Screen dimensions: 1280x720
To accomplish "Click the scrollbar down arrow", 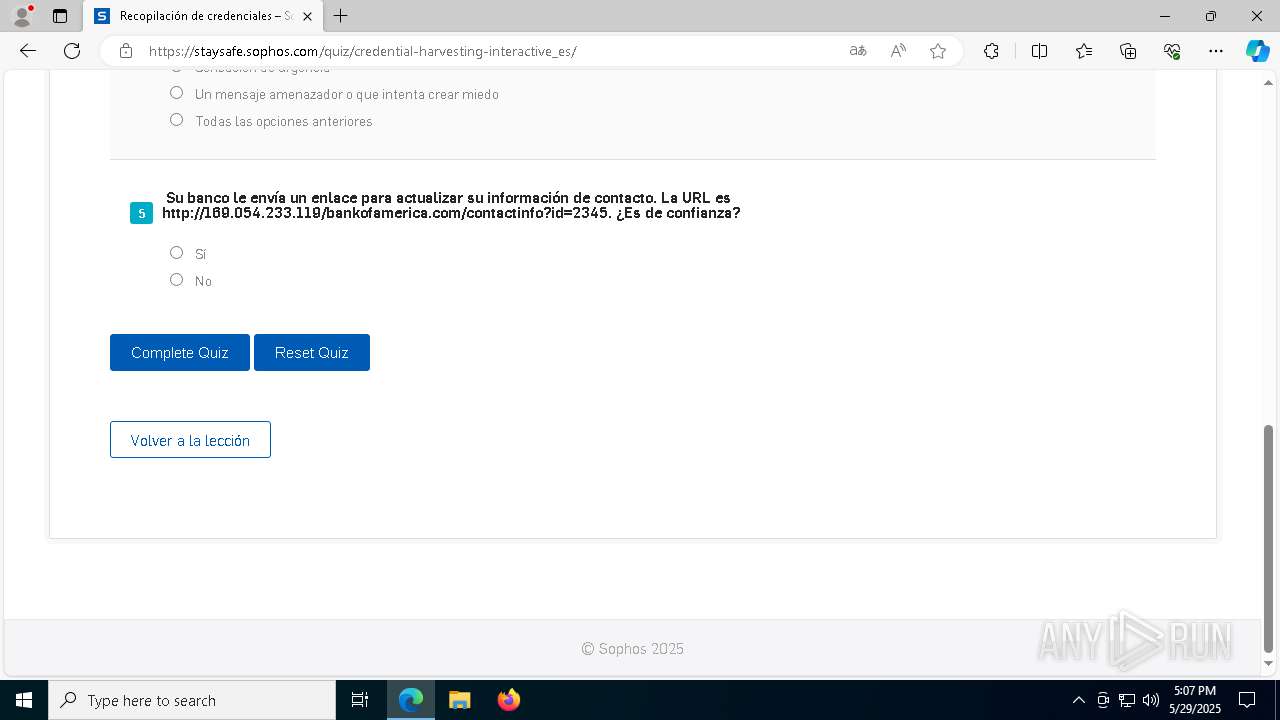I will (1269, 664).
